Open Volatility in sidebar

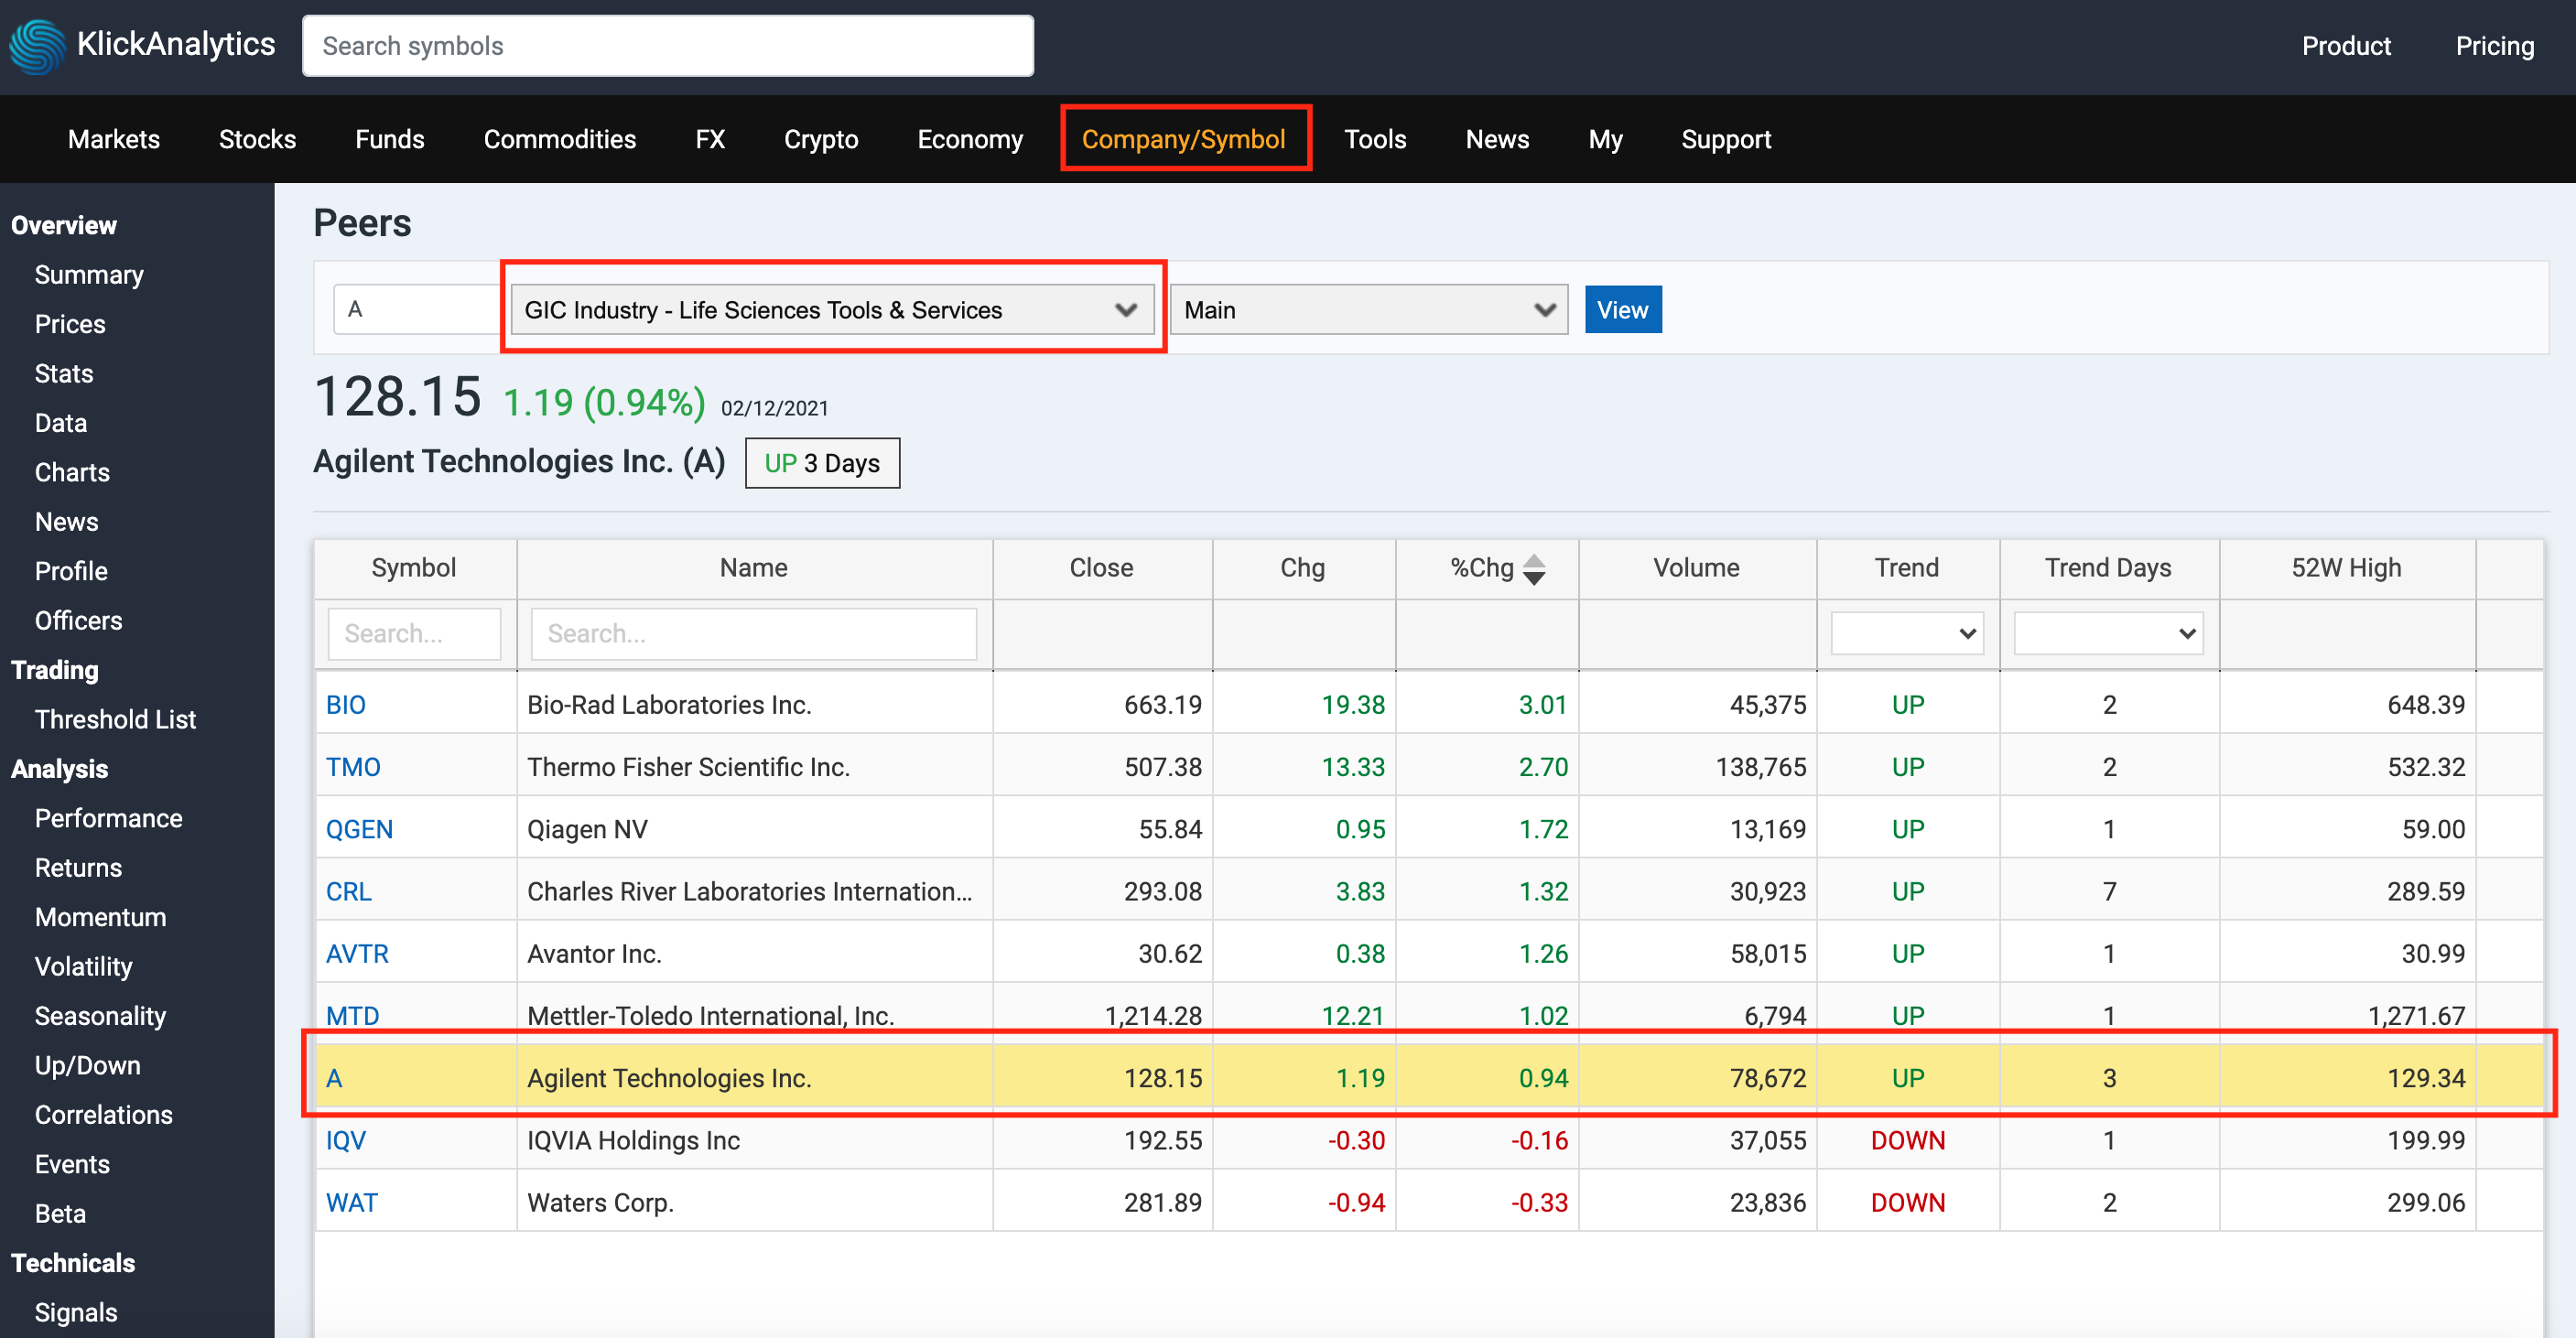83,967
